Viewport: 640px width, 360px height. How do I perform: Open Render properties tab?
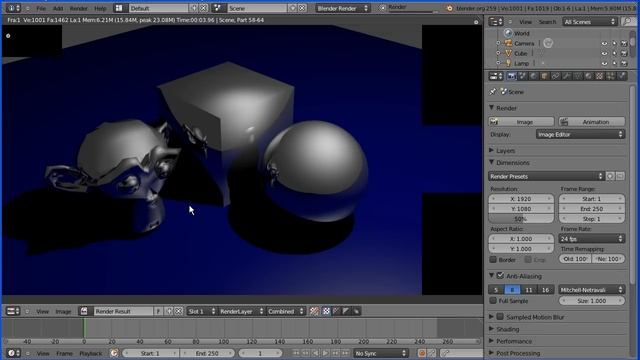pyautogui.click(x=511, y=76)
